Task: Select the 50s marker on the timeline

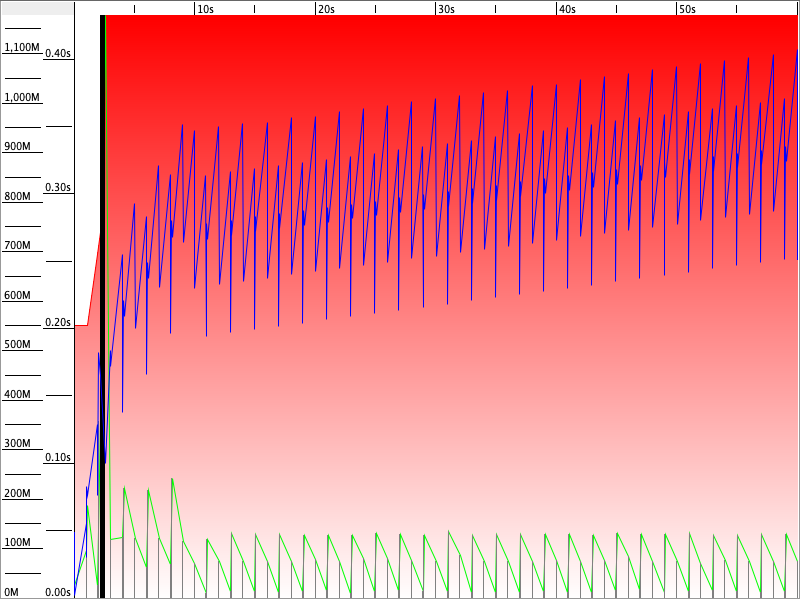Action: (687, 9)
